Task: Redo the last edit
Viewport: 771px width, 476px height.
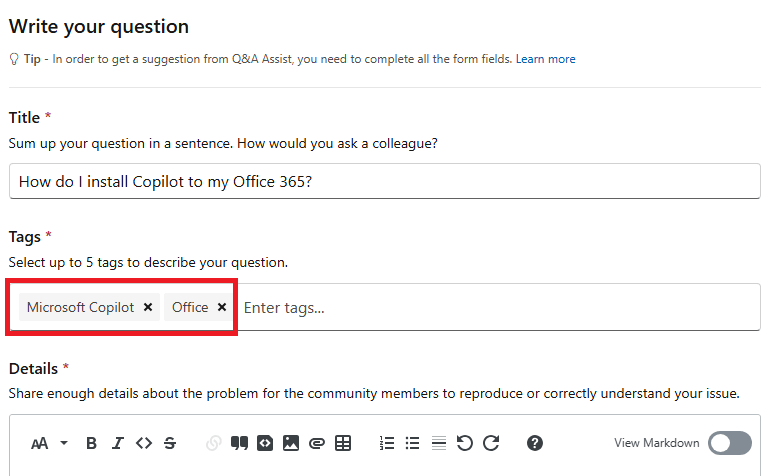Action: [490, 443]
